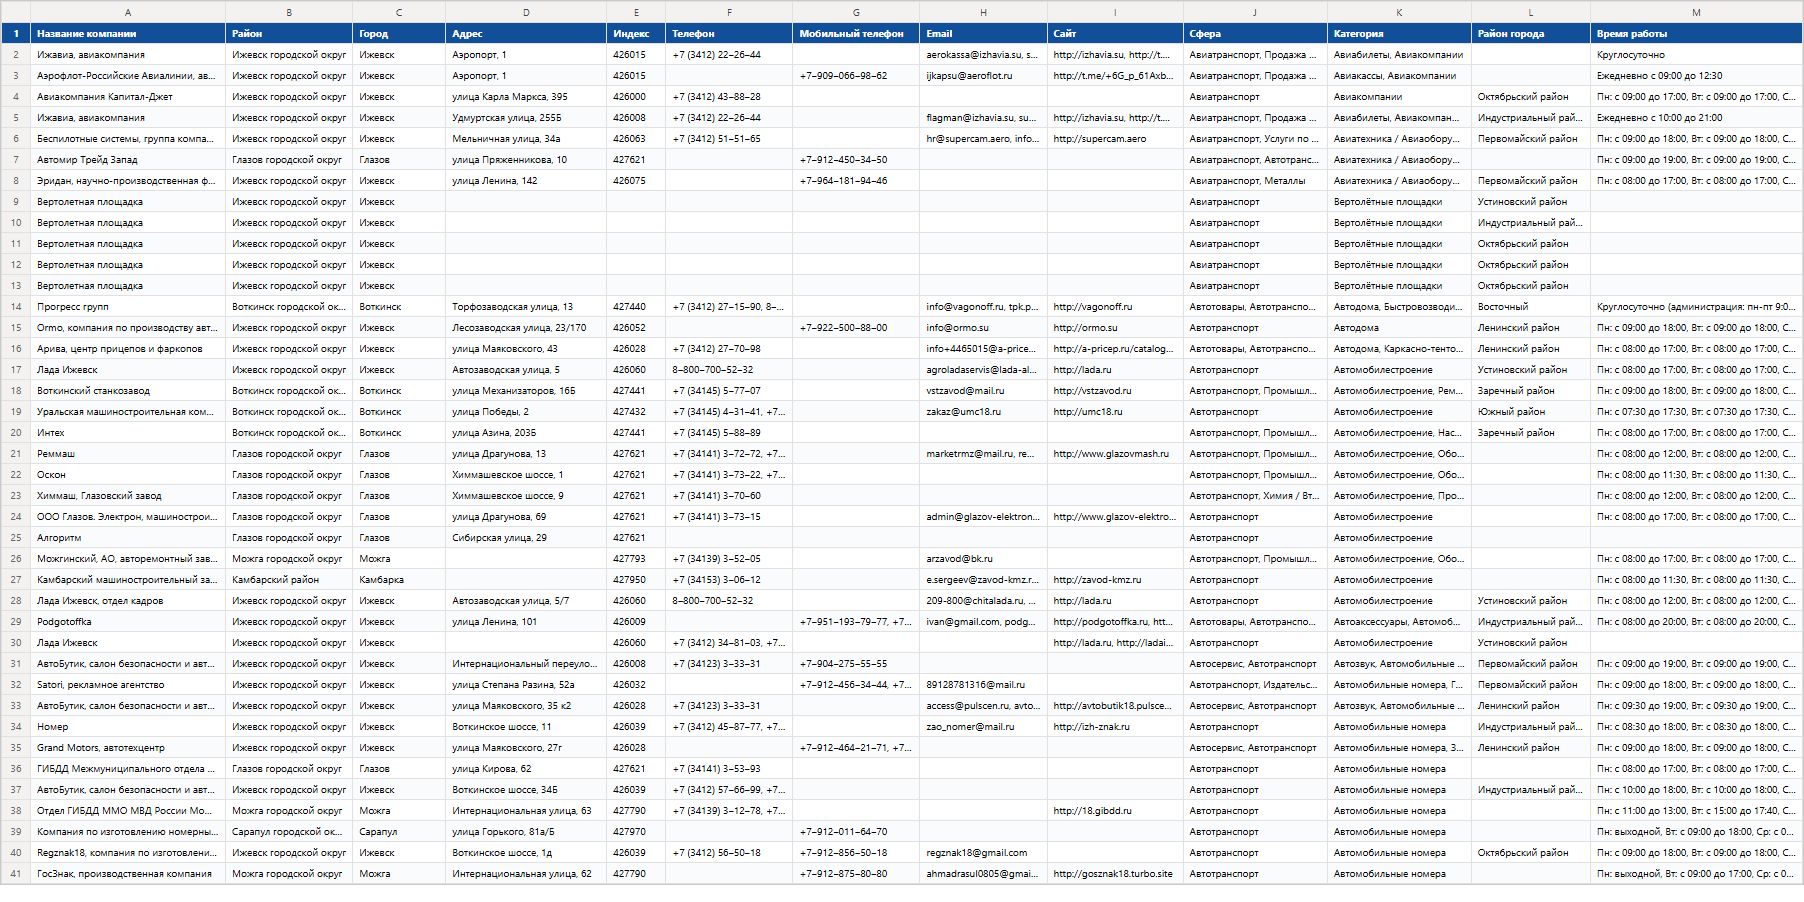Select the 'Сфера' header cell

tap(1255, 34)
